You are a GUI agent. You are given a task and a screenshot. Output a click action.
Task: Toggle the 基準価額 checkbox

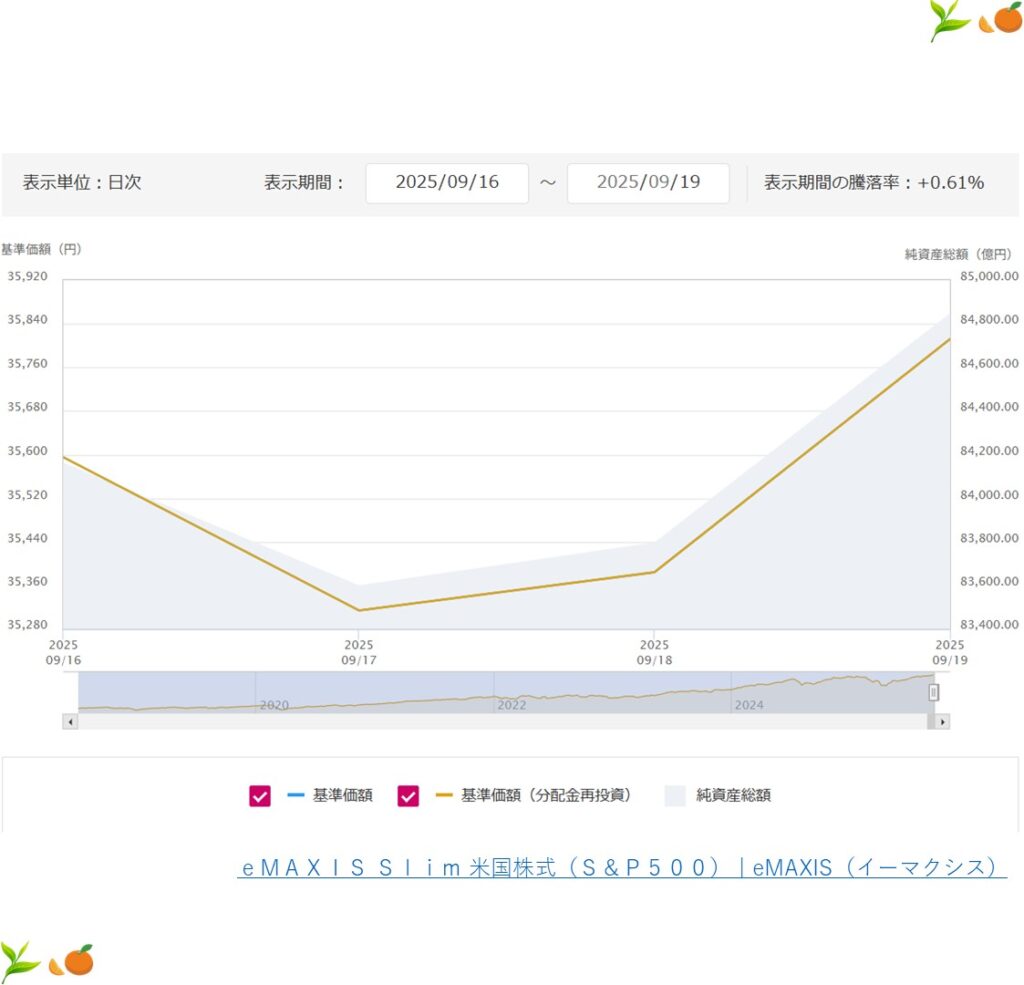tap(260, 796)
